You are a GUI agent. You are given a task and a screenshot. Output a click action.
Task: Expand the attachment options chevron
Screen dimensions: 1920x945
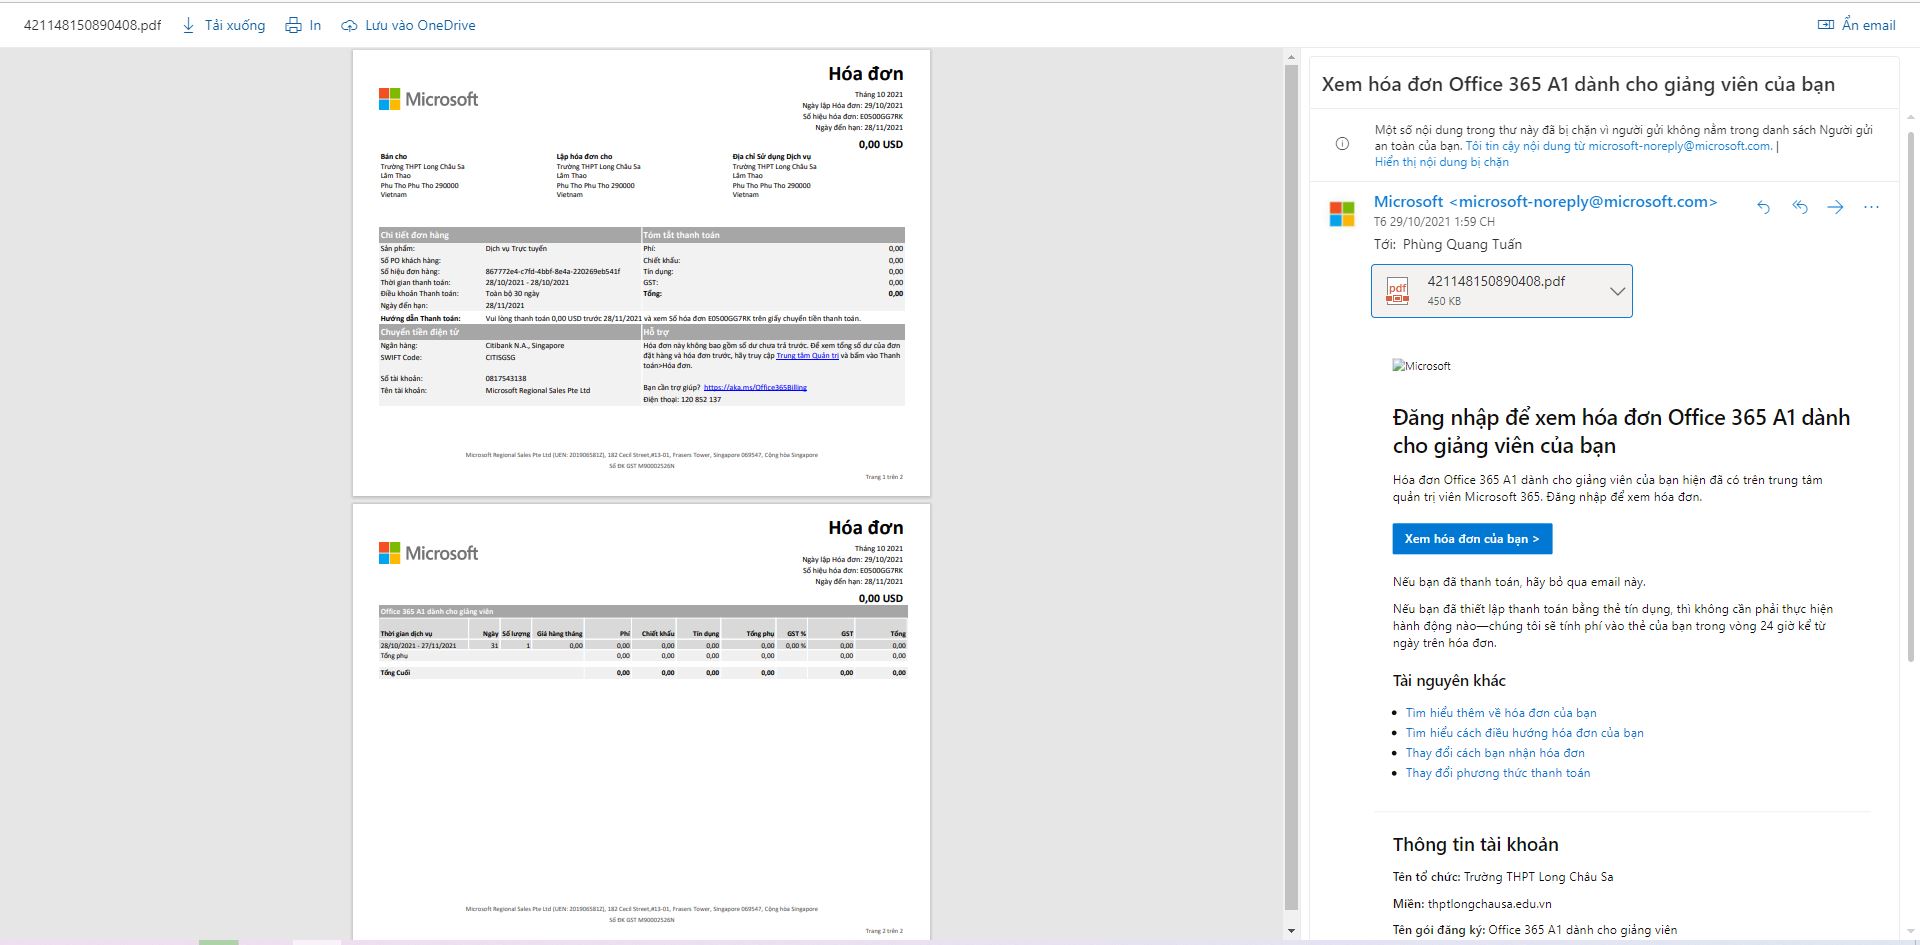[1617, 291]
